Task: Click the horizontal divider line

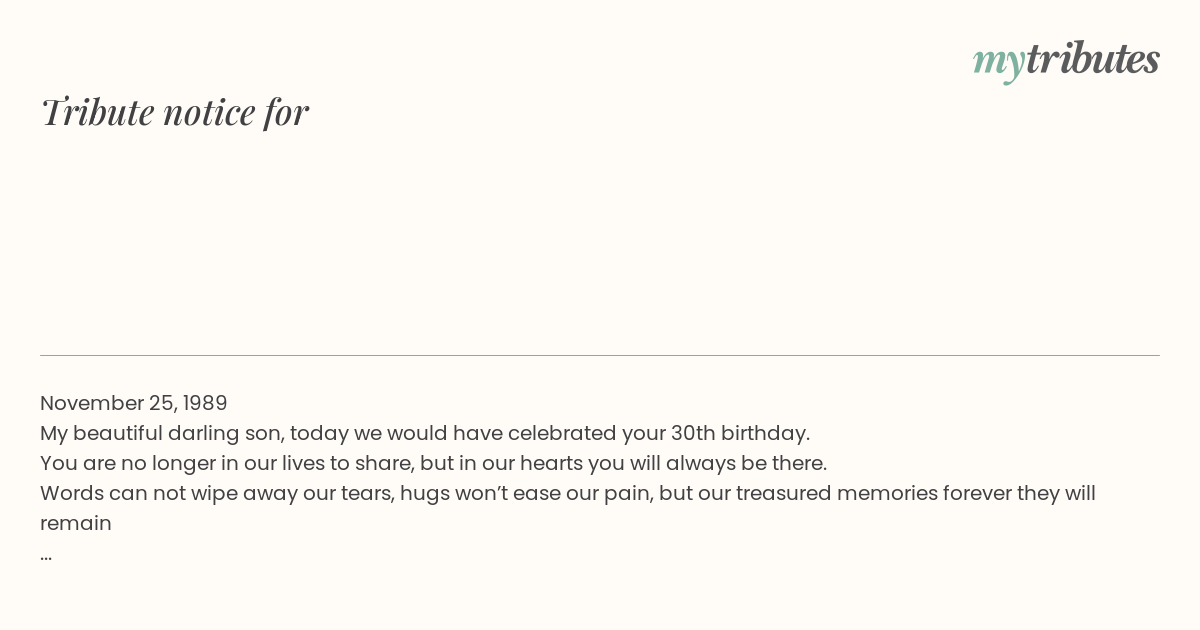Action: tap(600, 355)
